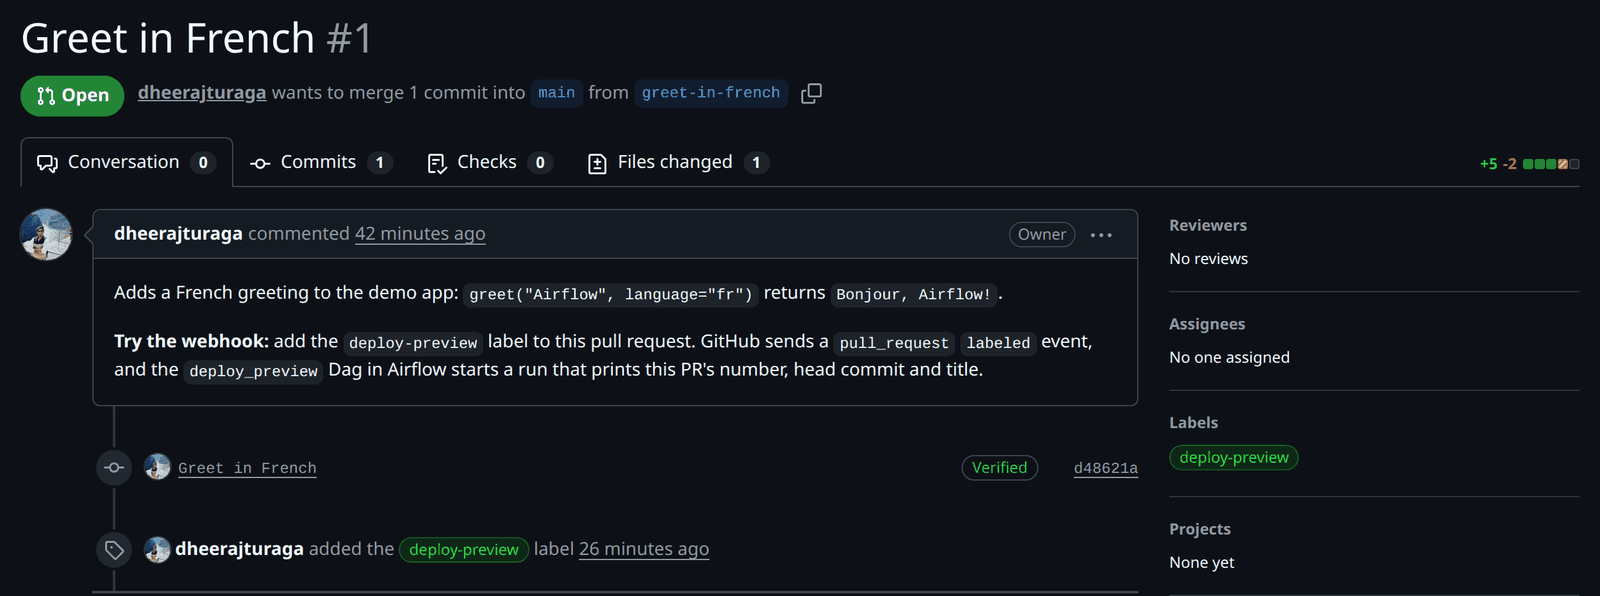The image size is (1600, 596).
Task: Open the Projects sidebar section
Action: coord(1200,529)
